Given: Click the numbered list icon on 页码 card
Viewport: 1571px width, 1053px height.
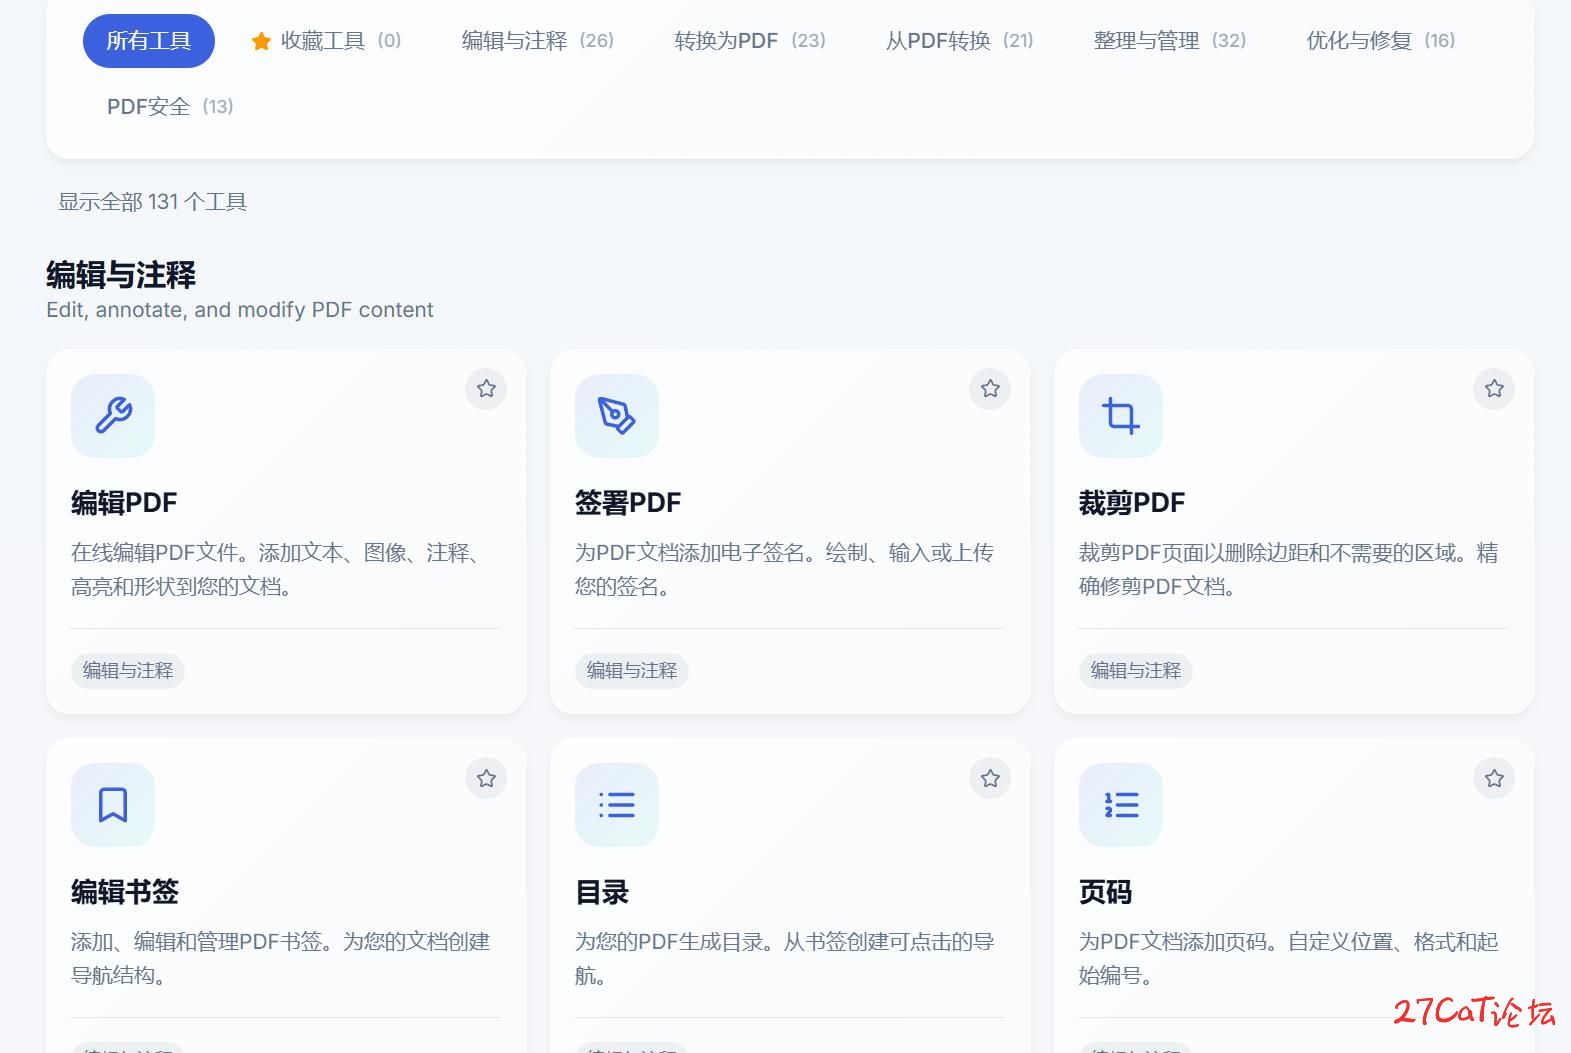Looking at the screenshot, I should (x=1121, y=804).
